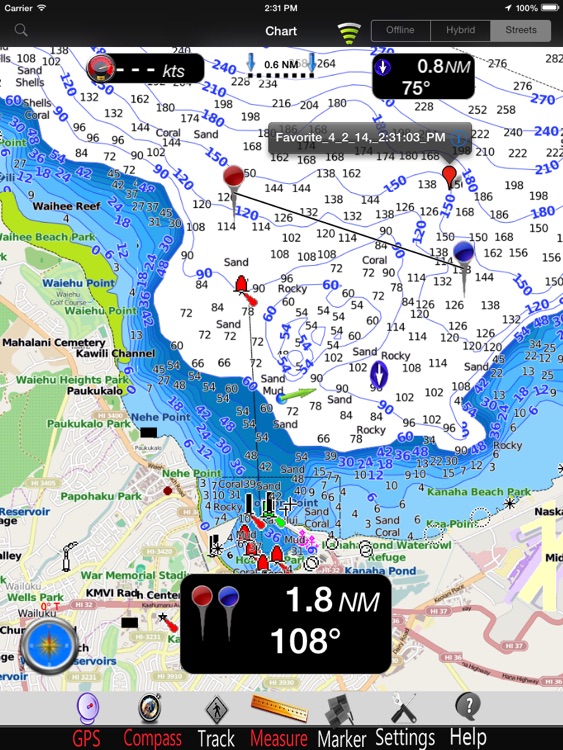
Task: Tap the Help label
Action: (468, 737)
